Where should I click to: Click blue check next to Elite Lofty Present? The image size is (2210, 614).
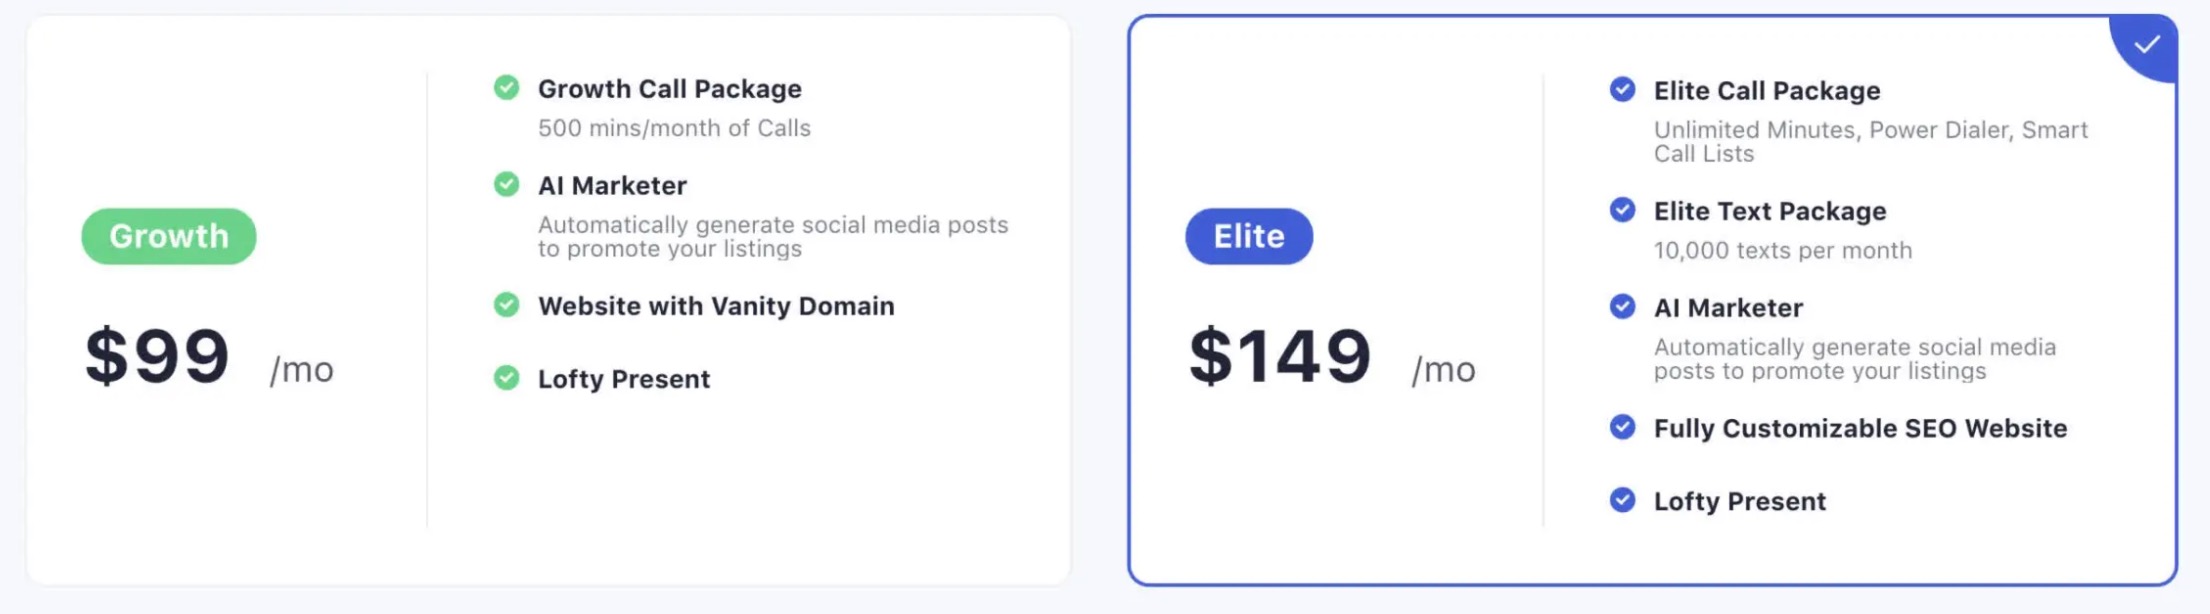(1623, 500)
